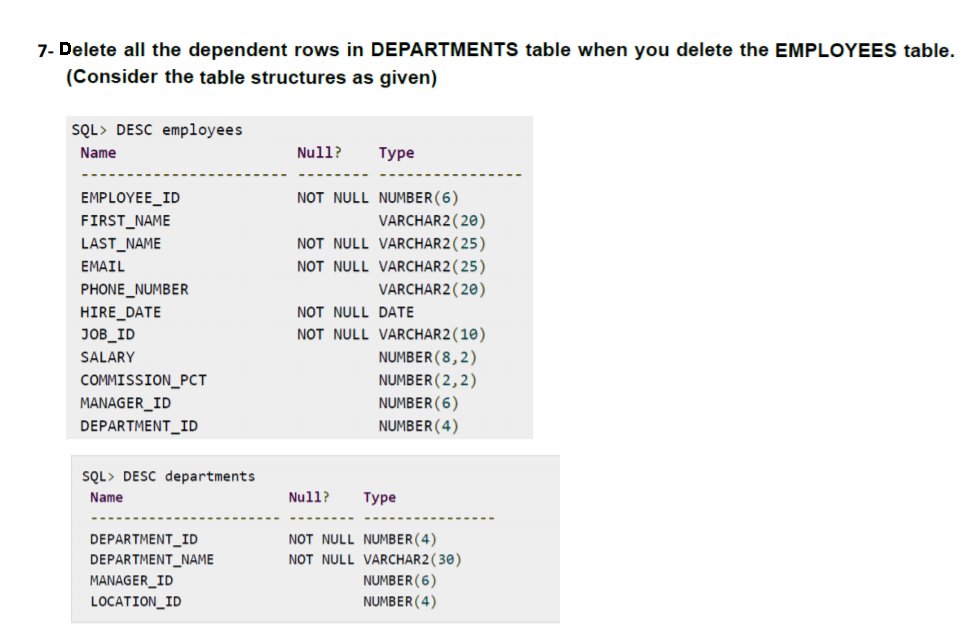Click DEPARTMENT_ID in the departments table
977x641 pixels.
[x=144, y=539]
